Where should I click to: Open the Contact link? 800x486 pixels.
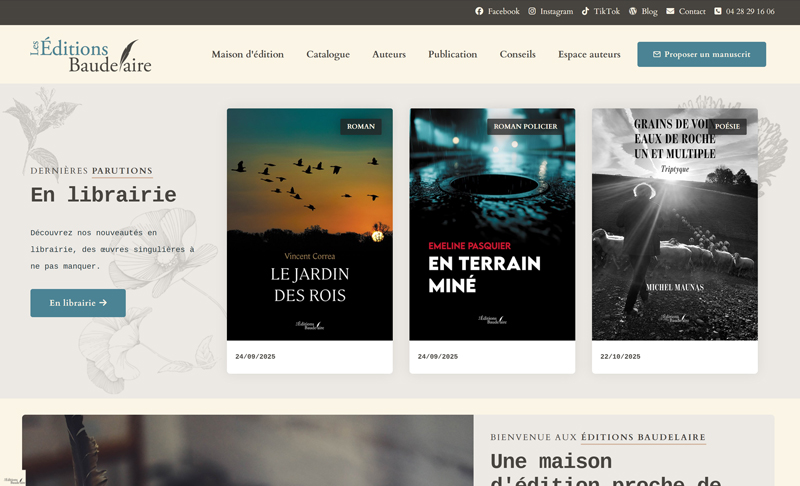(686, 11)
